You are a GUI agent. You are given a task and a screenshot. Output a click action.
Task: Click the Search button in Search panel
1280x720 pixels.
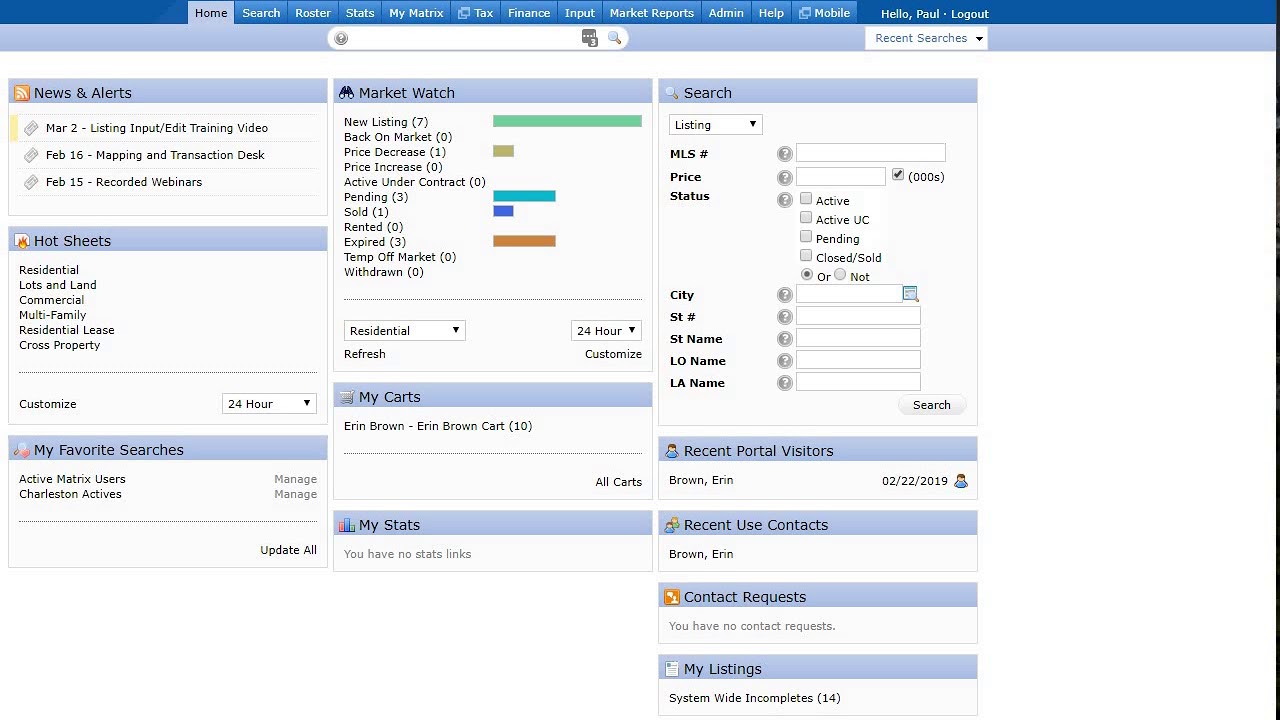(x=932, y=405)
